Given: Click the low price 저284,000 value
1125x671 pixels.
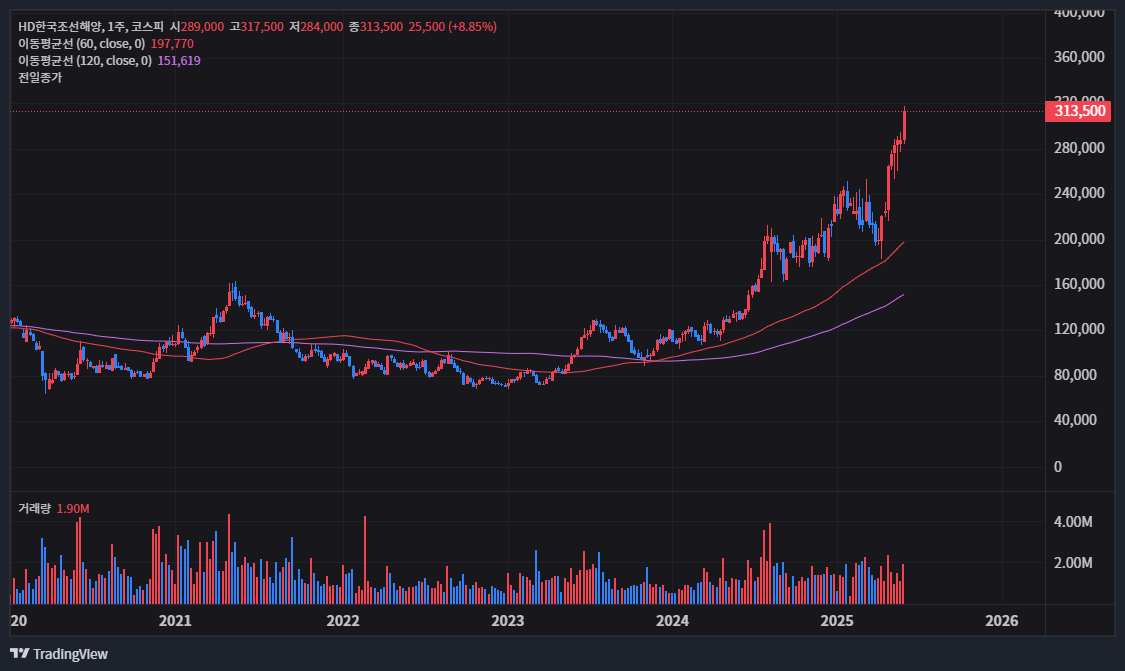Looking at the screenshot, I should (x=316, y=27).
